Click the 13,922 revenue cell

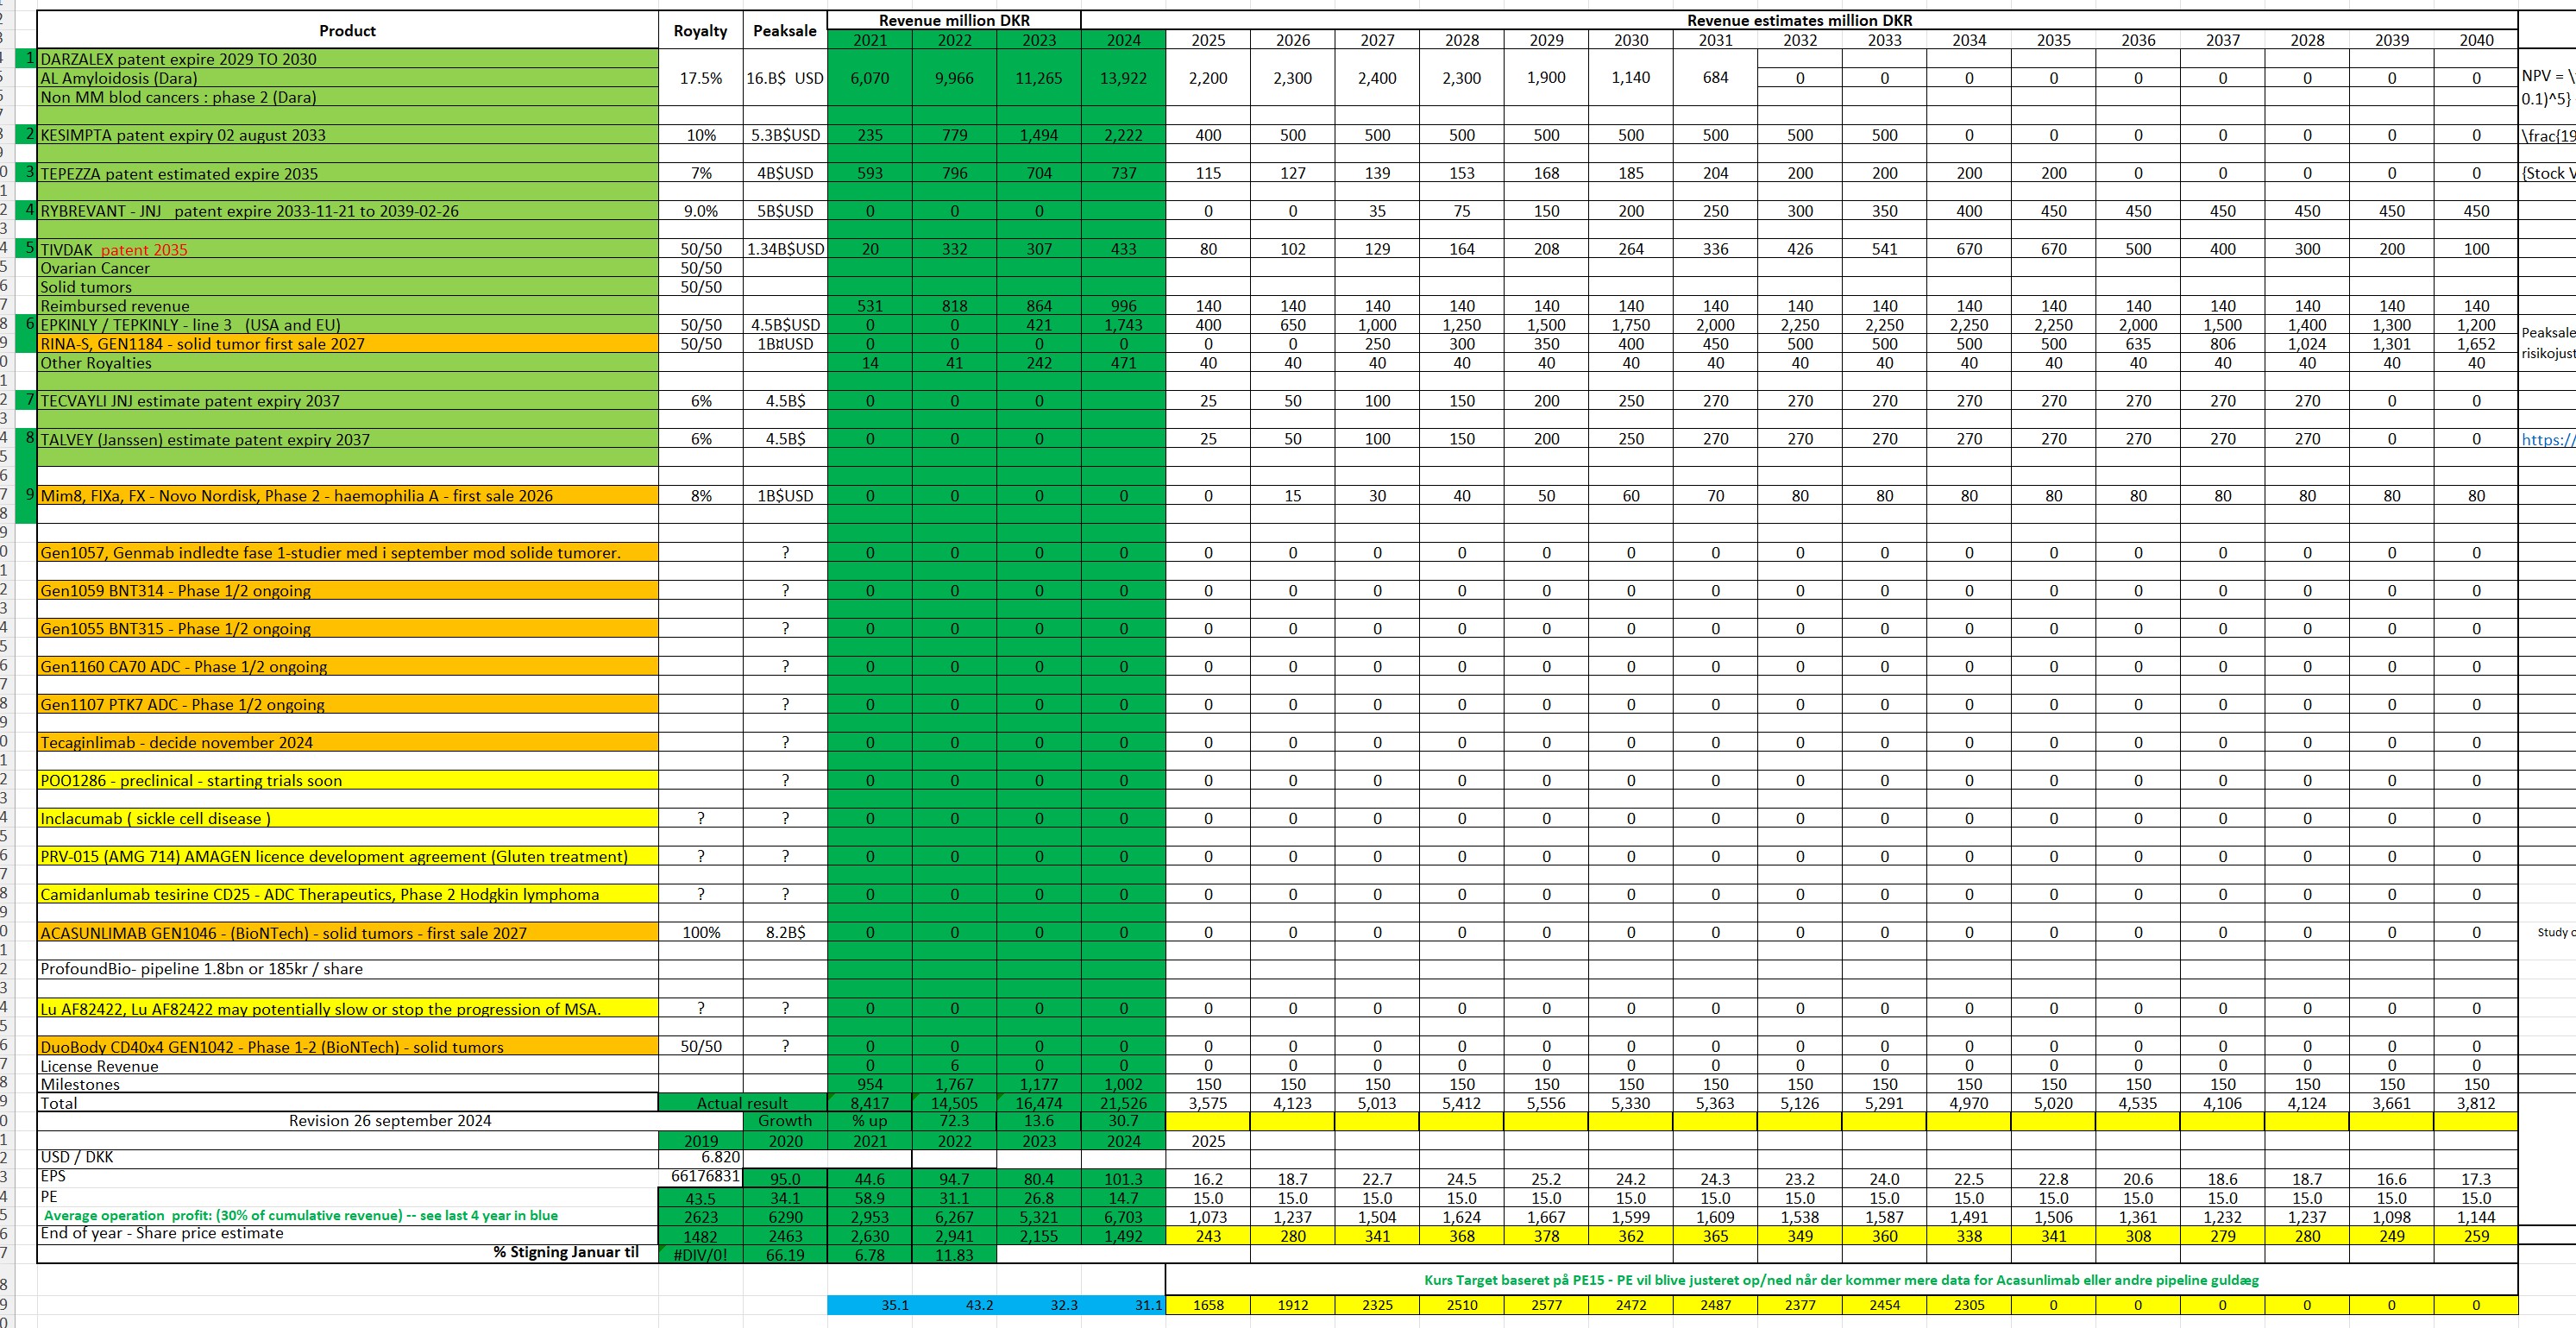pos(1124,78)
